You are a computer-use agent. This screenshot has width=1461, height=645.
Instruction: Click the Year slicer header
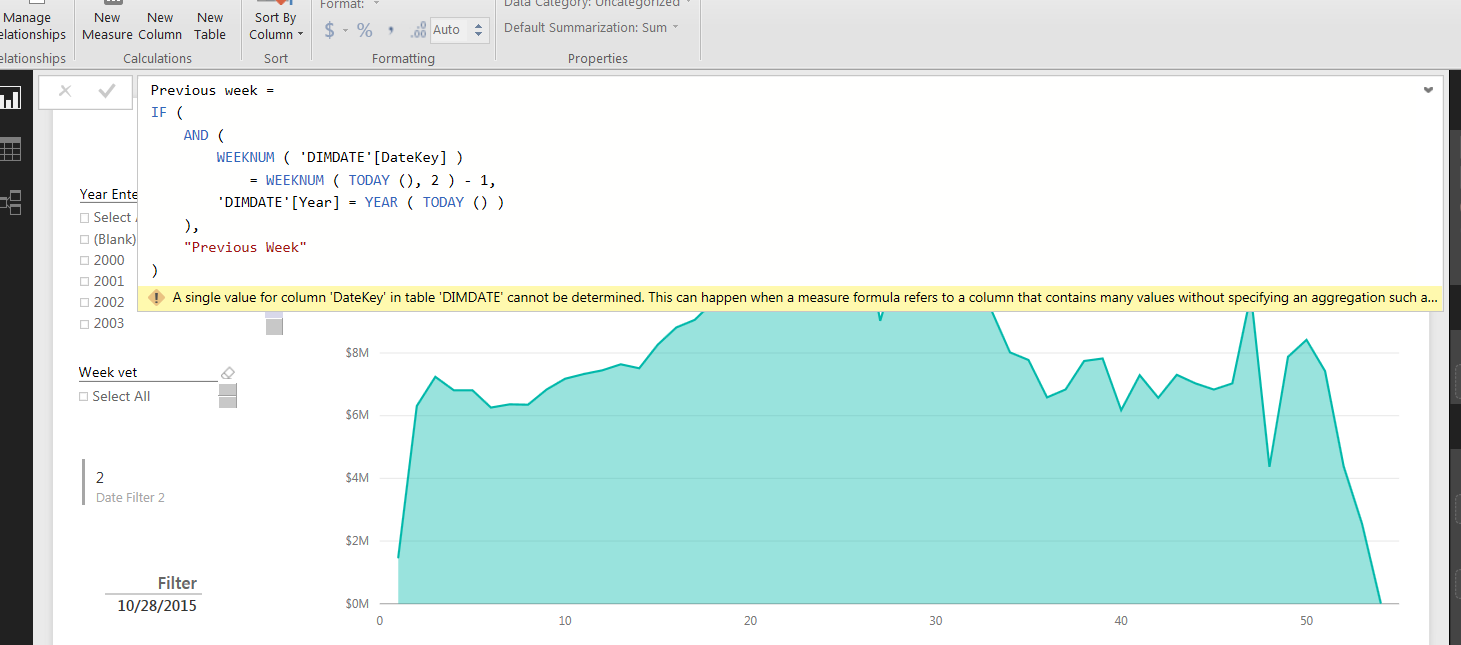tap(108, 194)
